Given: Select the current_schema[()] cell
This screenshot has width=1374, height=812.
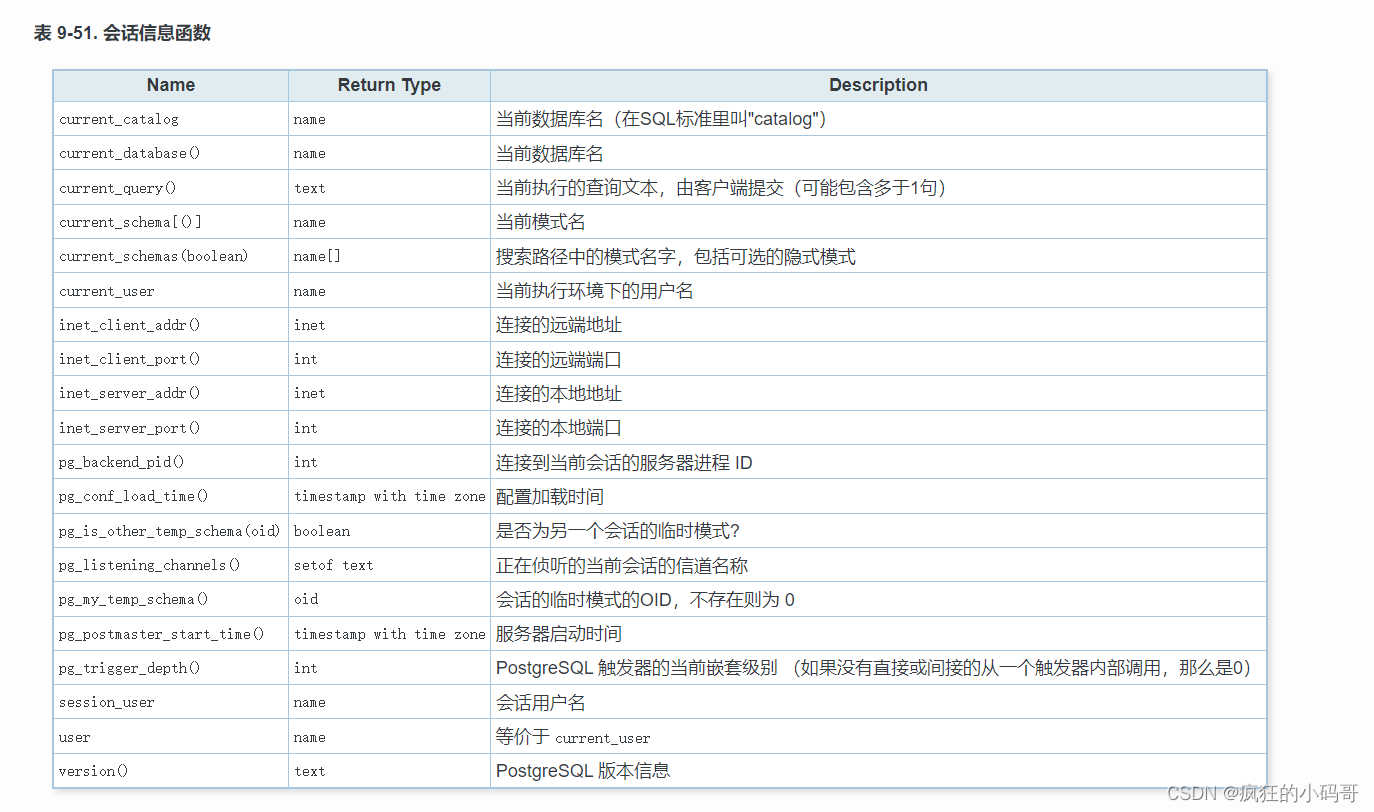Looking at the screenshot, I should 171,222.
